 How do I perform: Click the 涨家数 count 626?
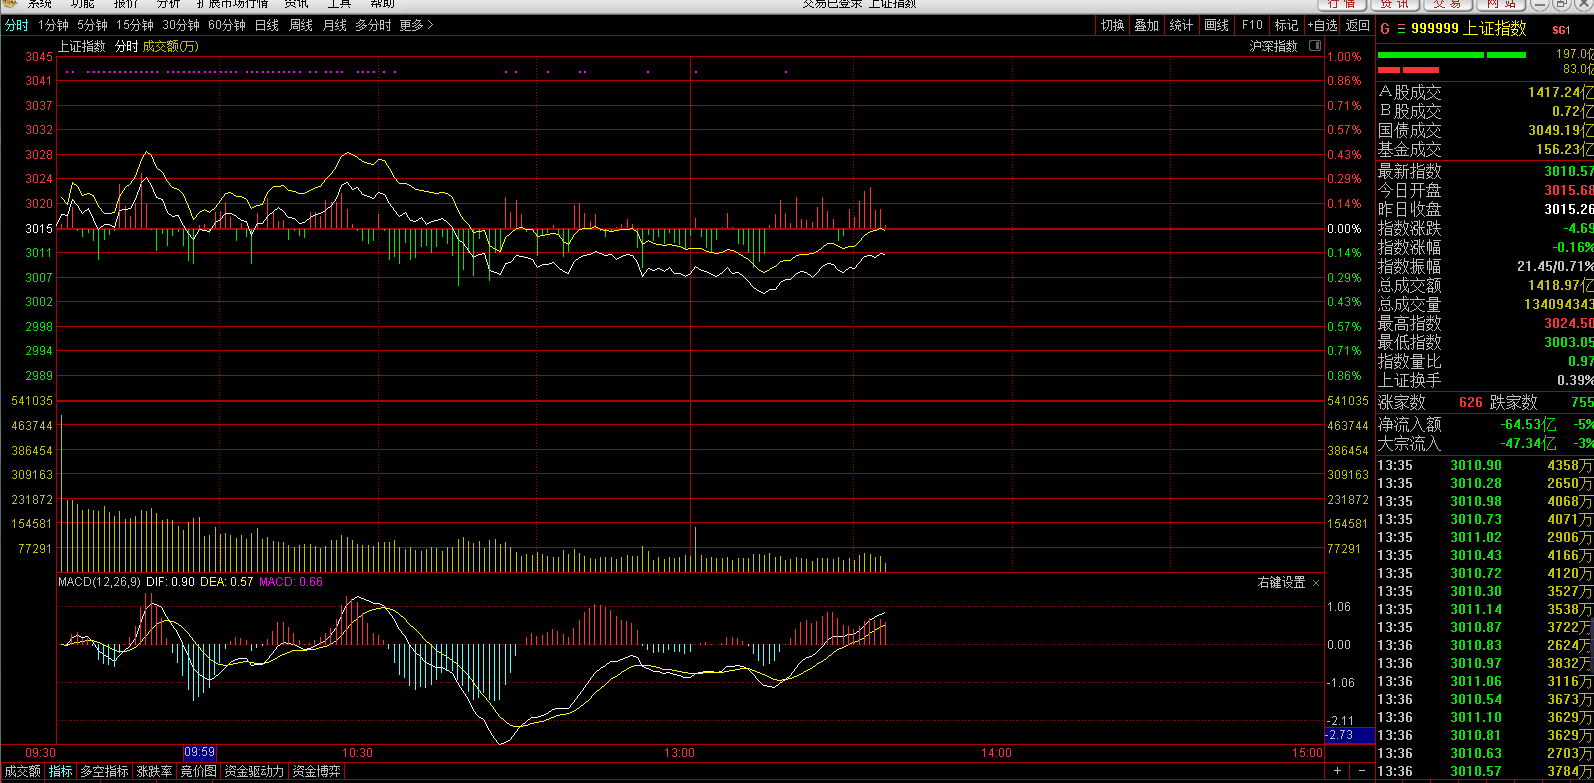(x=1470, y=402)
